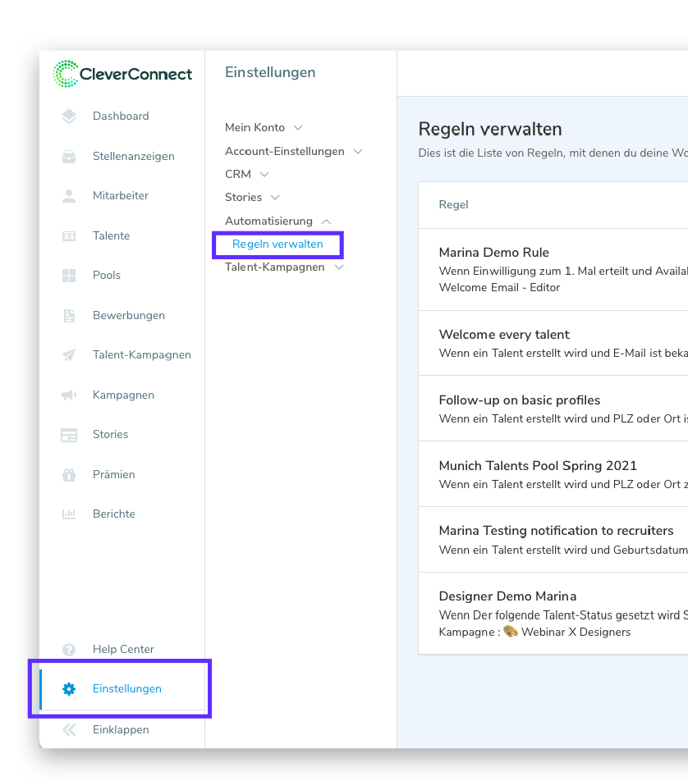Expand the CRM settings section

(246, 174)
